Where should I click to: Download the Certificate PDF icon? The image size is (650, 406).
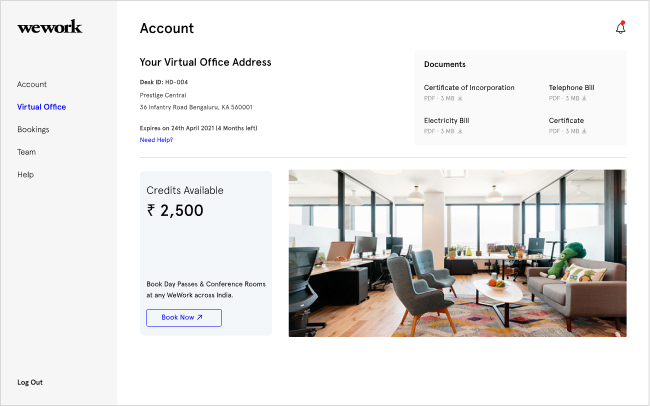584,131
